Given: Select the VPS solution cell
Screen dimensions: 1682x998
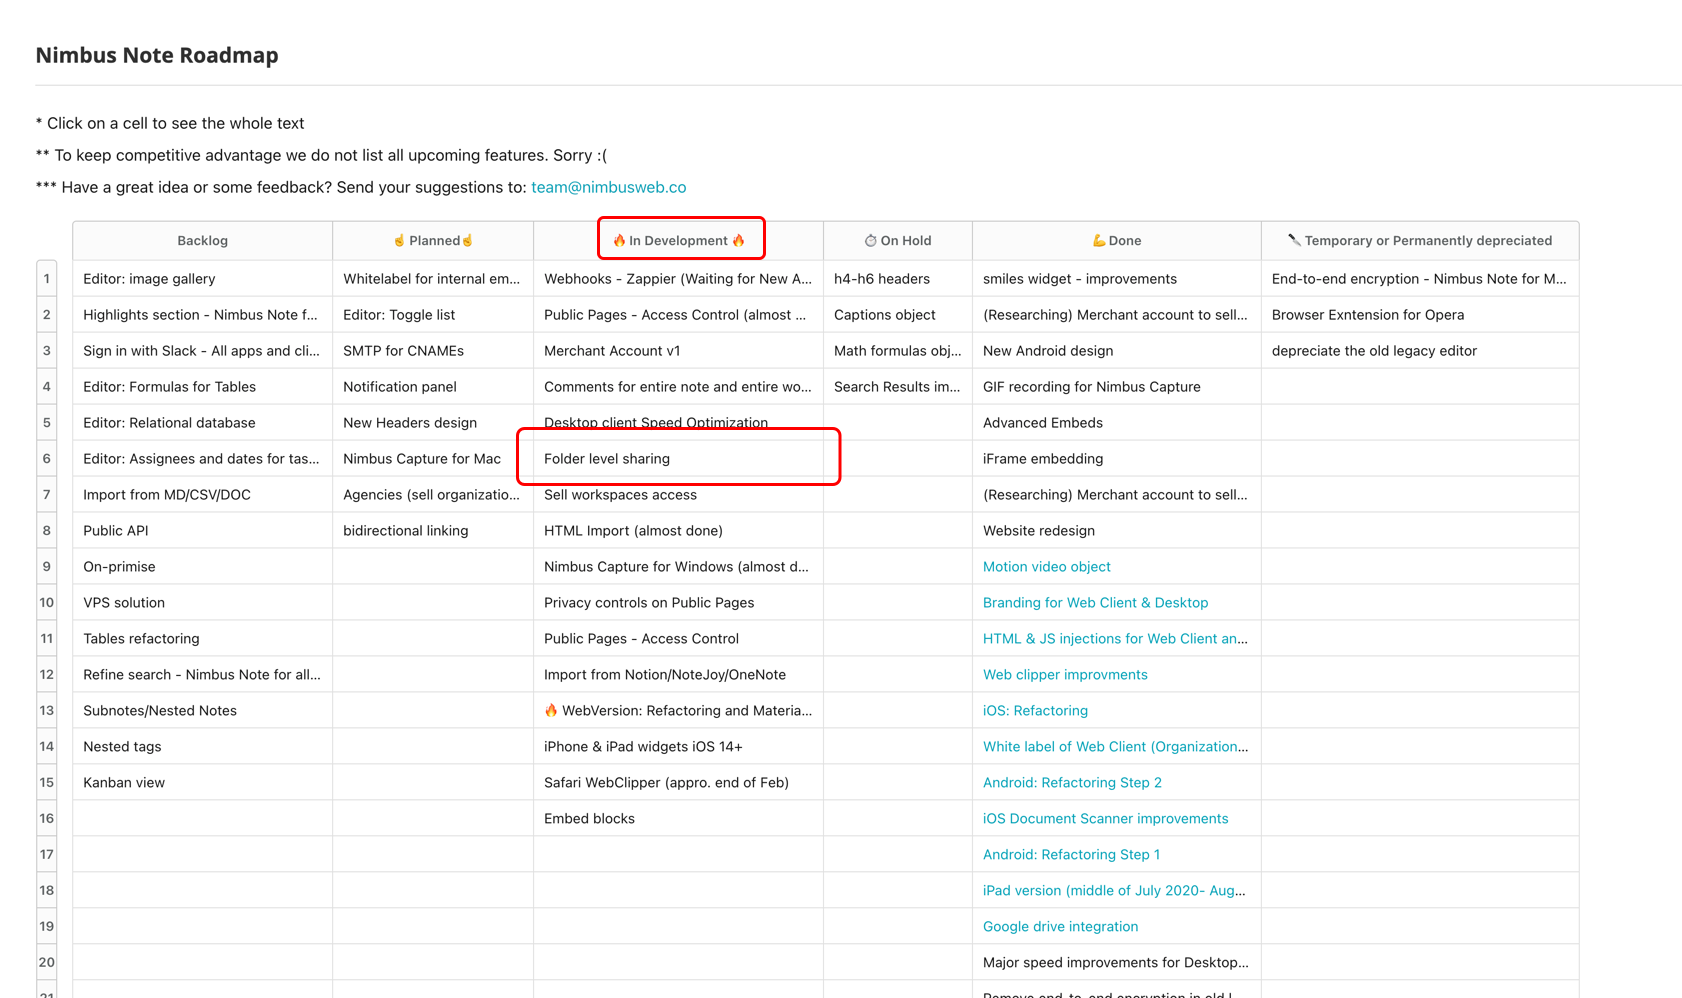Looking at the screenshot, I should click(203, 603).
